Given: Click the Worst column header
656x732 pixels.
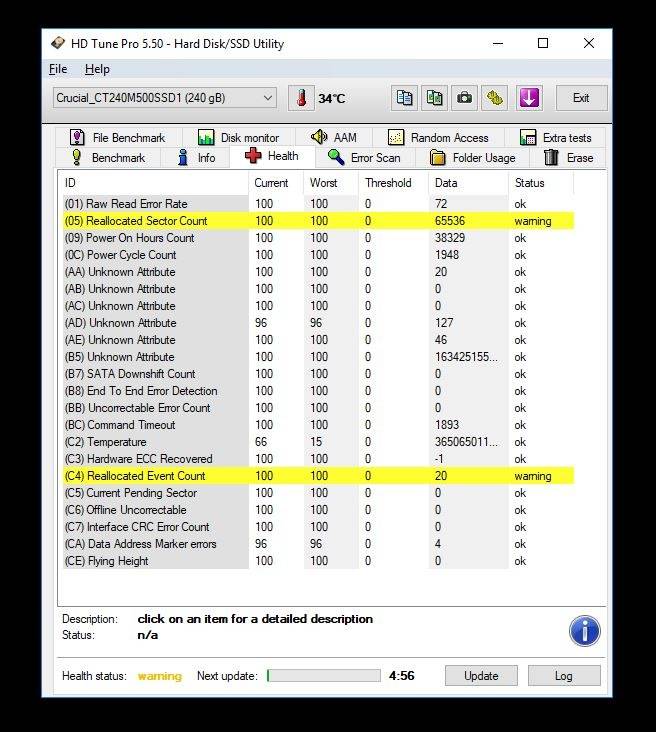Looking at the screenshot, I should tap(331, 183).
